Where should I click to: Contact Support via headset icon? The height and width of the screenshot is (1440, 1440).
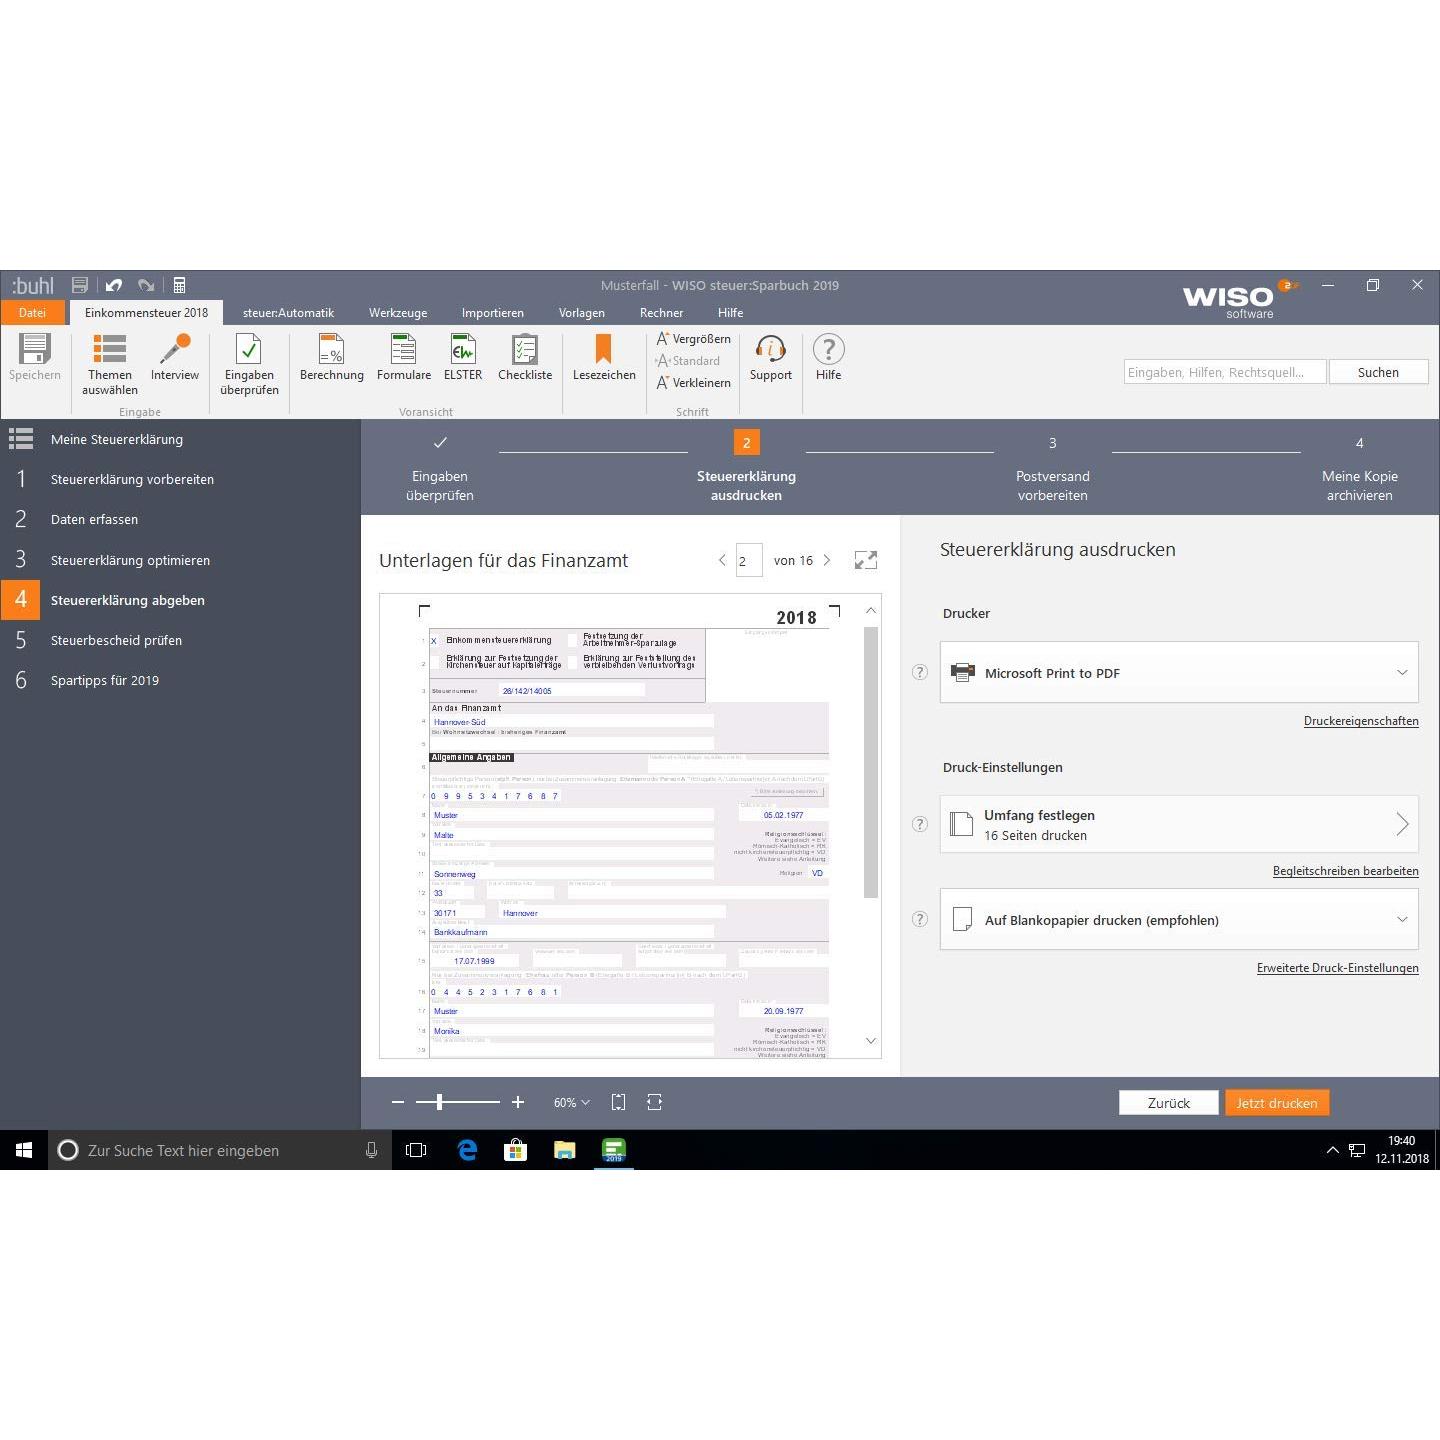pos(771,358)
